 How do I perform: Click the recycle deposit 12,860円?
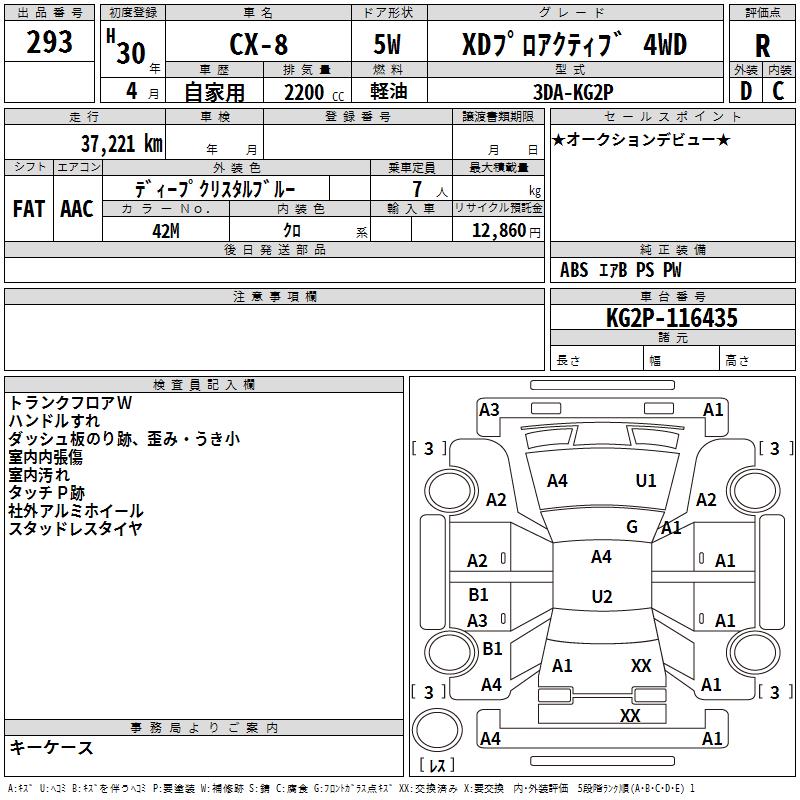click(x=506, y=231)
